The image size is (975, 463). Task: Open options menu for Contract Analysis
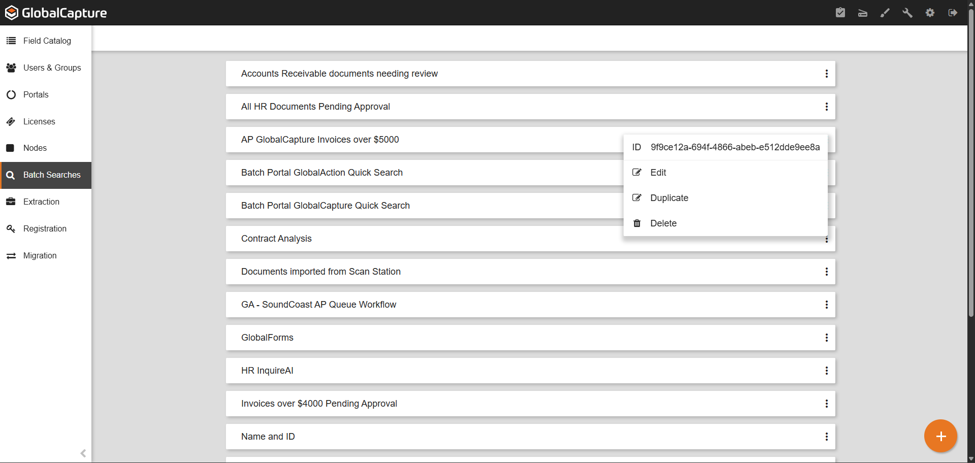click(826, 239)
